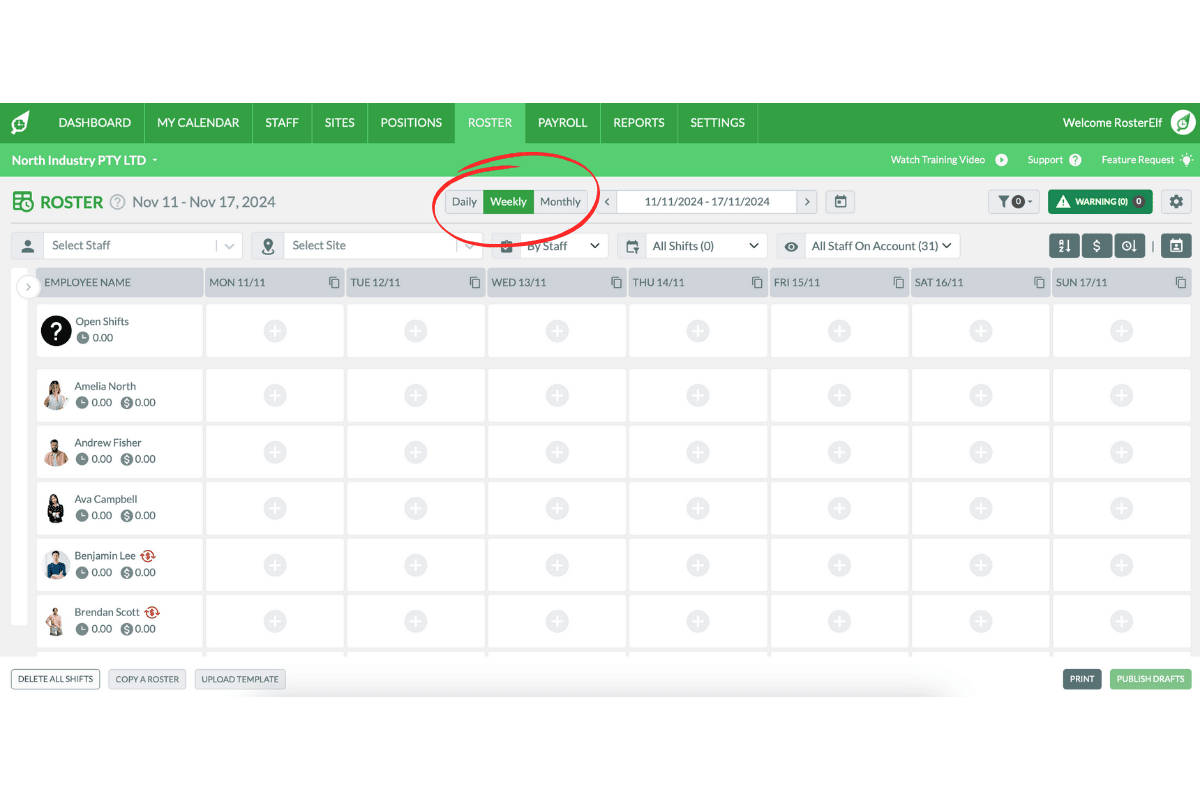Screen dimensions: 1200x800
Task: Click the PUBLISH DRAFTS button
Action: click(1150, 679)
